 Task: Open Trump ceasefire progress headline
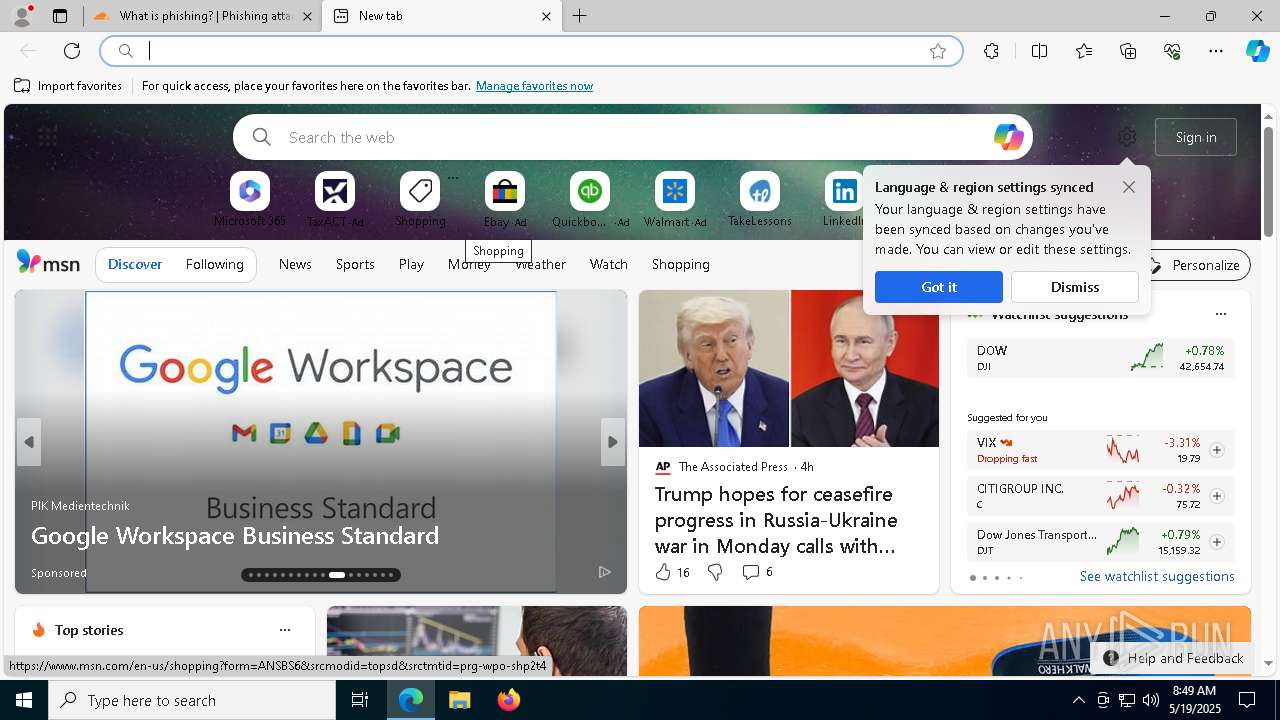click(776, 520)
